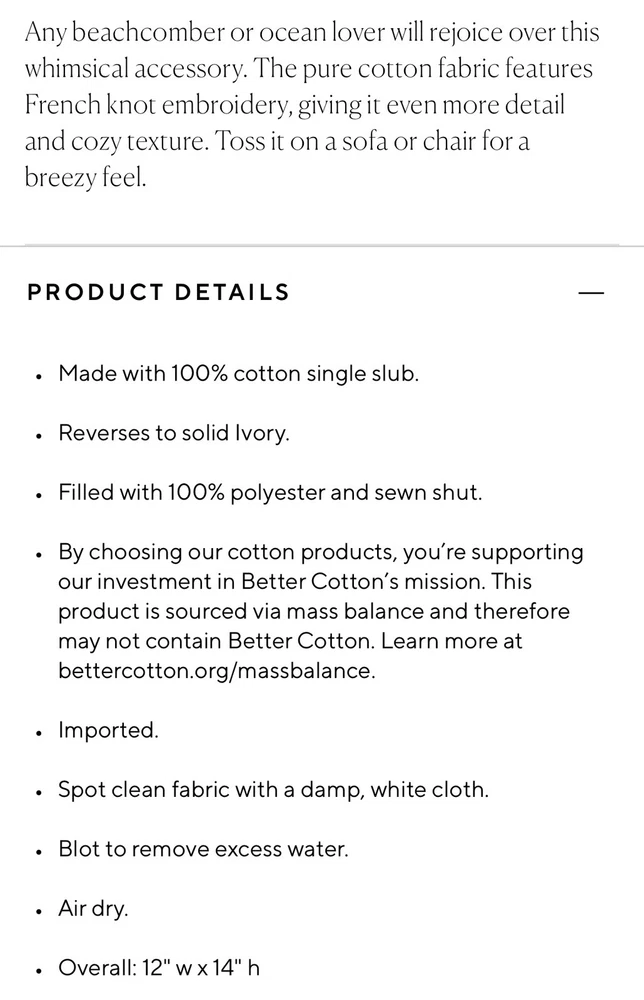Click "Spot clean fabric with a damp, white cloth"
The image size is (644, 1000).
pos(273,790)
